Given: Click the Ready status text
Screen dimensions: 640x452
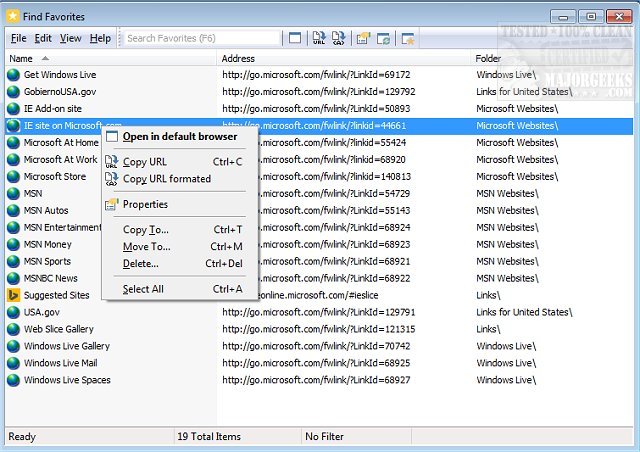Looking at the screenshot, I should 22,436.
